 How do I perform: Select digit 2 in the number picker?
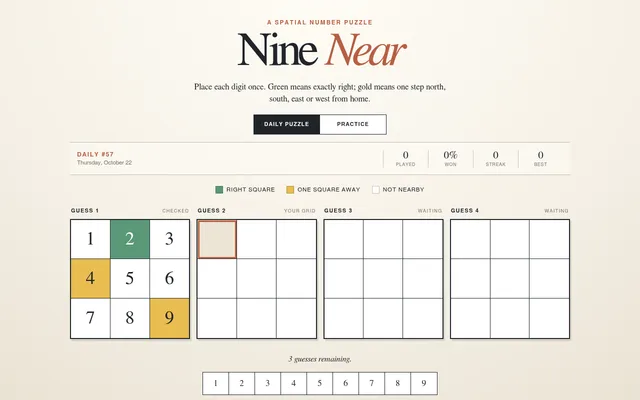(x=242, y=383)
